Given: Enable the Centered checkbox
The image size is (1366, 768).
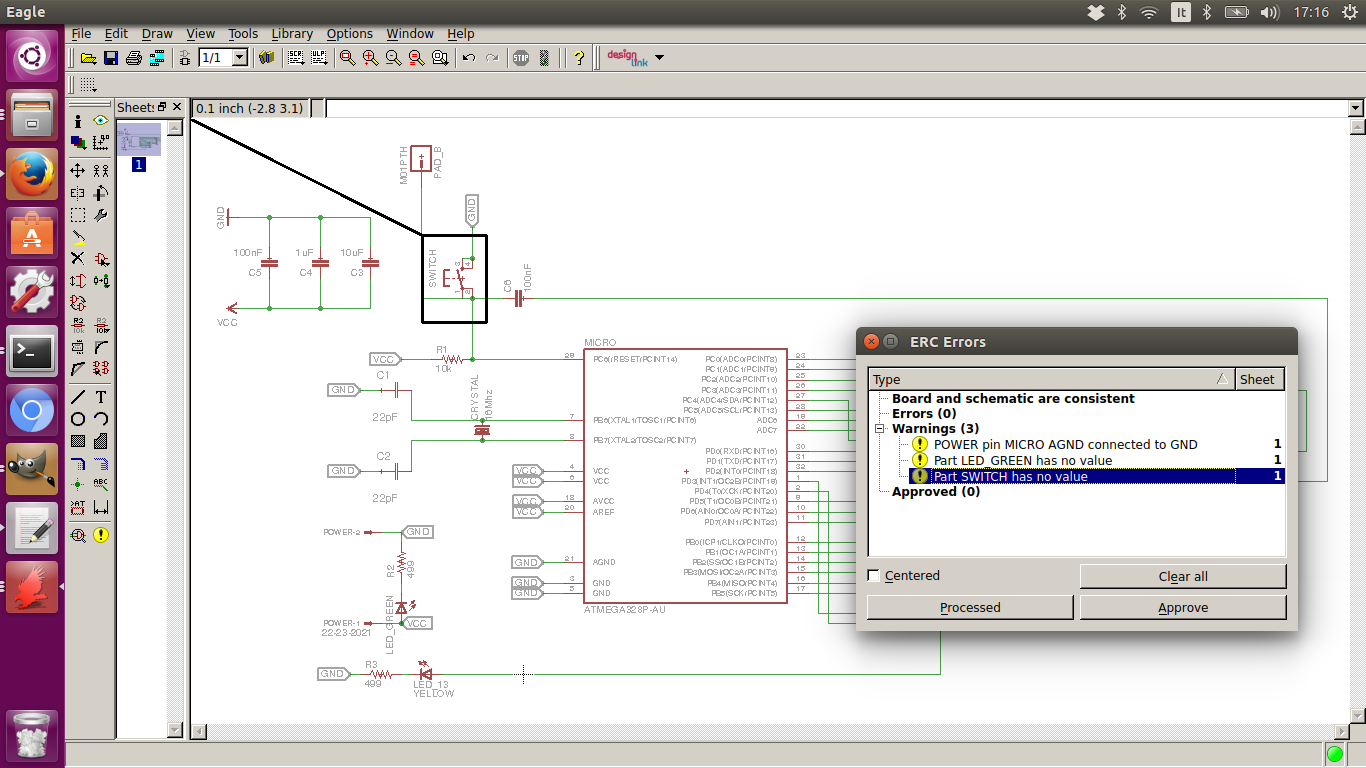Looking at the screenshot, I should (874, 576).
